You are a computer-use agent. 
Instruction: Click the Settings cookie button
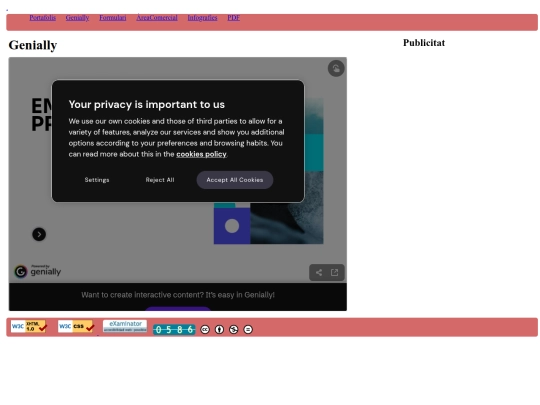pos(97,180)
